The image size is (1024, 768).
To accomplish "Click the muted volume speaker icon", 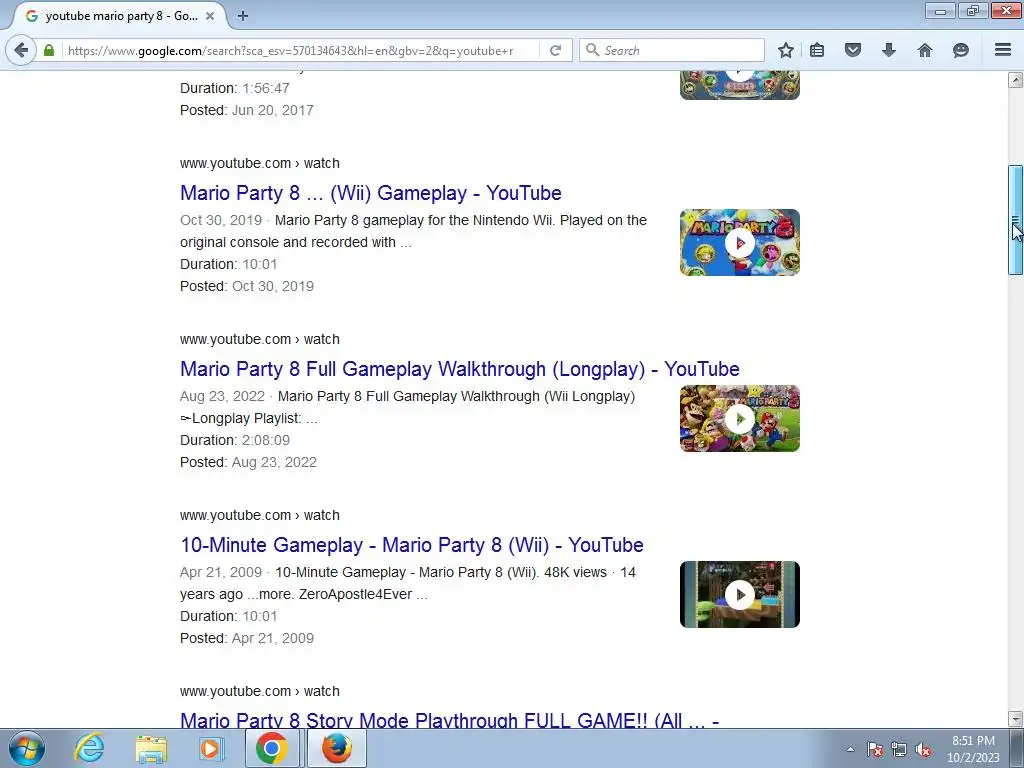I will (x=923, y=750).
